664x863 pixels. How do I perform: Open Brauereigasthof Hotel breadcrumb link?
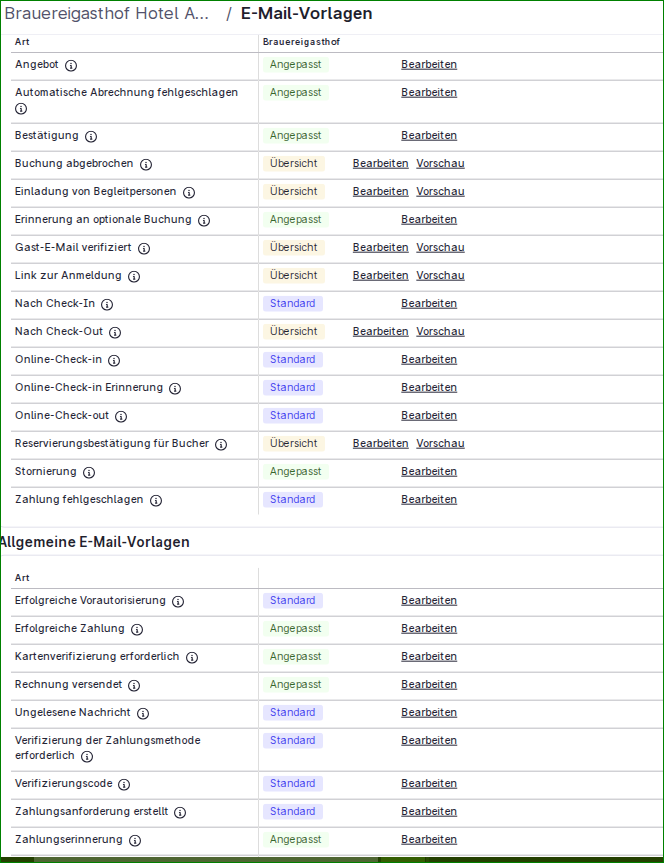click(x=107, y=13)
